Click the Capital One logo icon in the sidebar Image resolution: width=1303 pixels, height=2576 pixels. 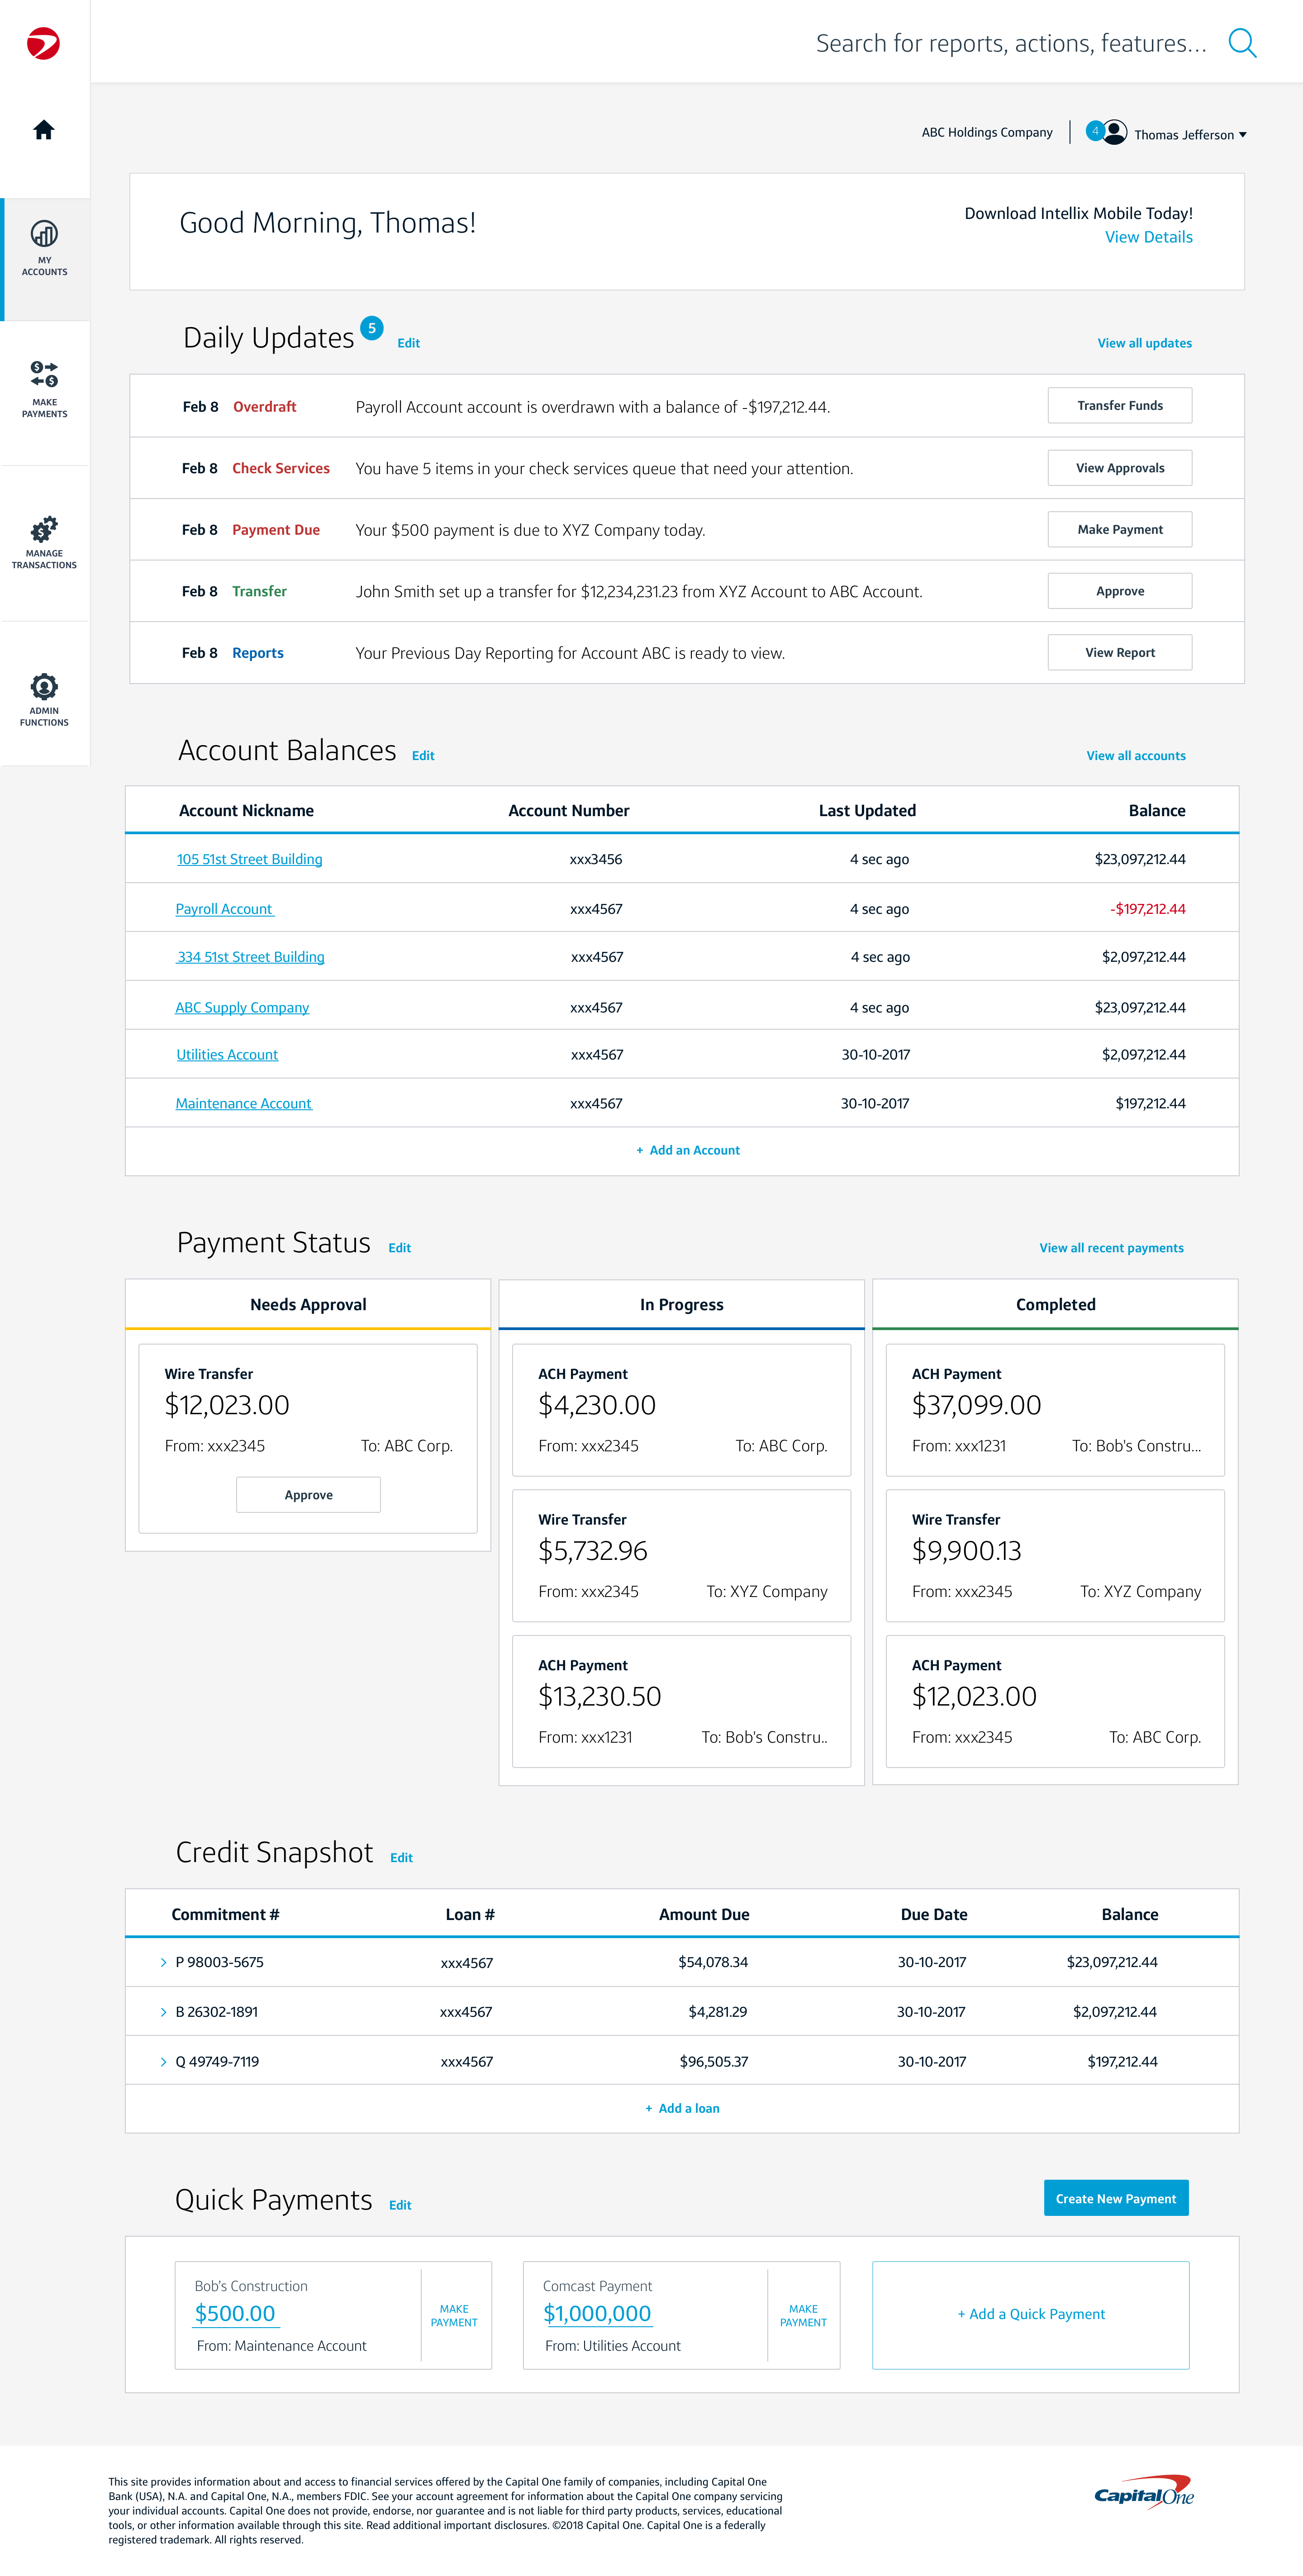[43, 44]
